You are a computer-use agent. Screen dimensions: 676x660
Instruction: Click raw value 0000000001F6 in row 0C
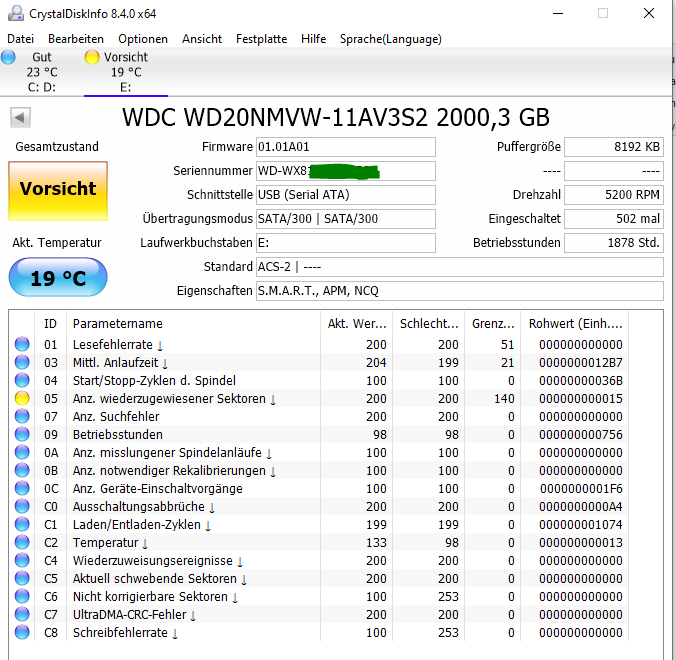coord(581,488)
